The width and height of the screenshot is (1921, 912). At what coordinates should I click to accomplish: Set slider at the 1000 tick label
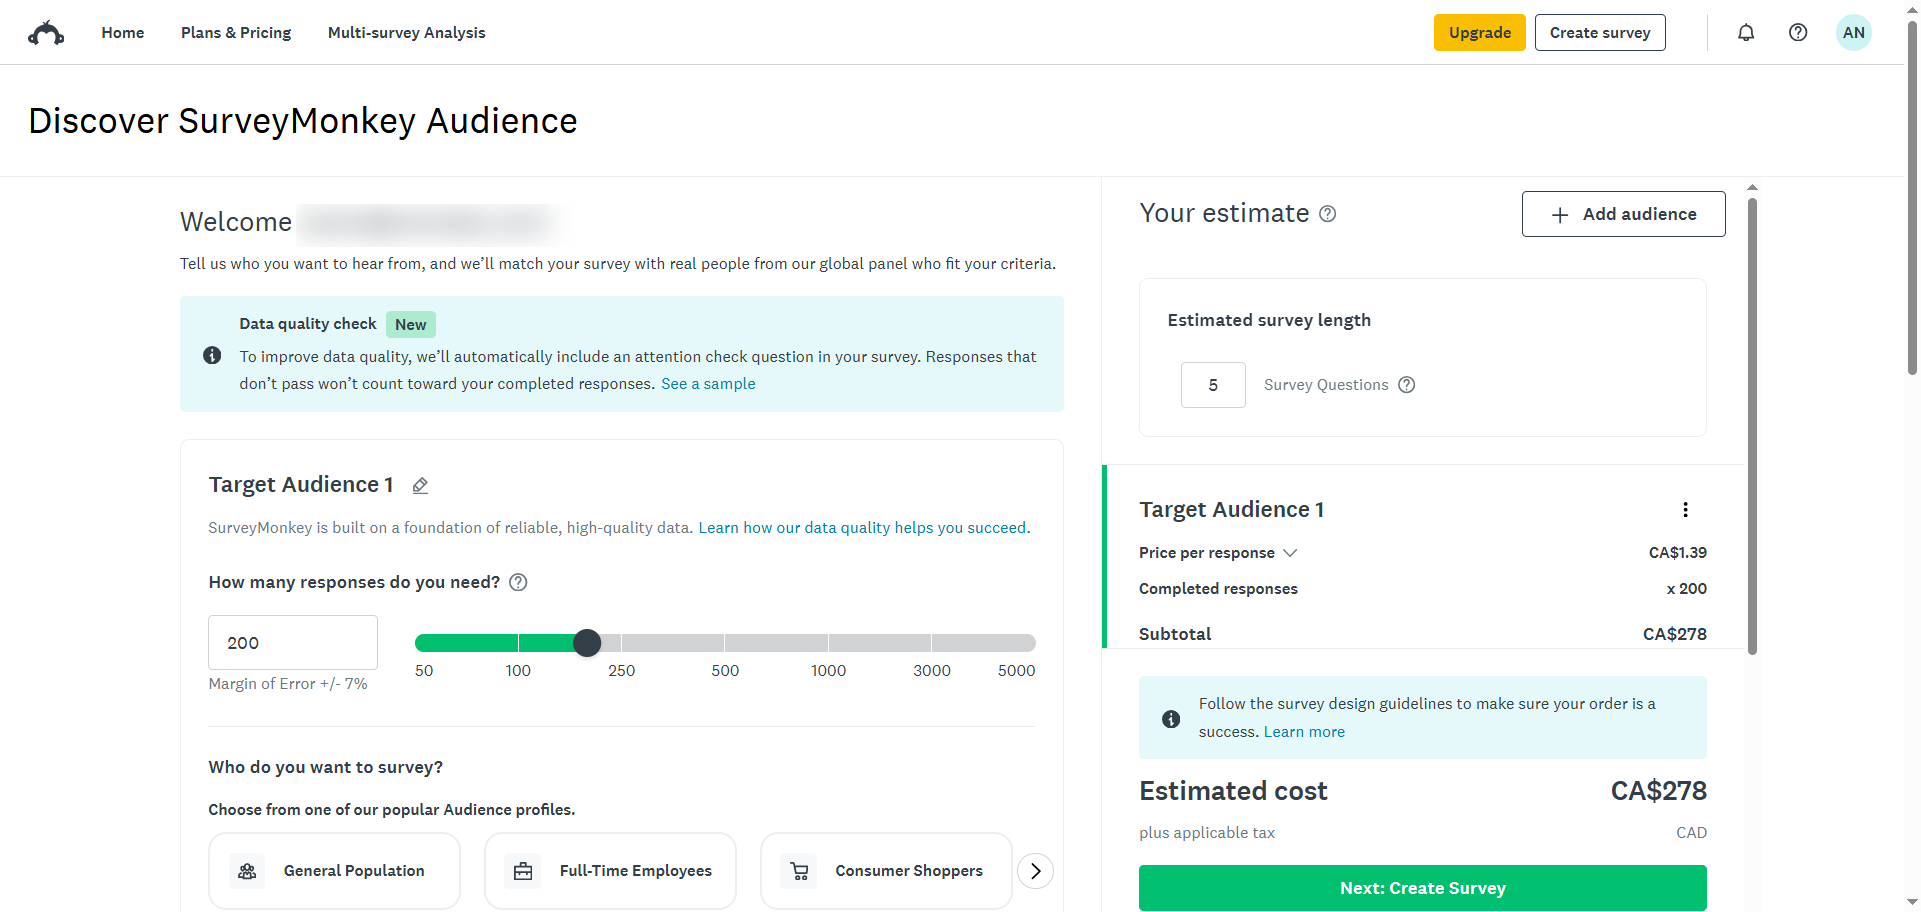828,671
